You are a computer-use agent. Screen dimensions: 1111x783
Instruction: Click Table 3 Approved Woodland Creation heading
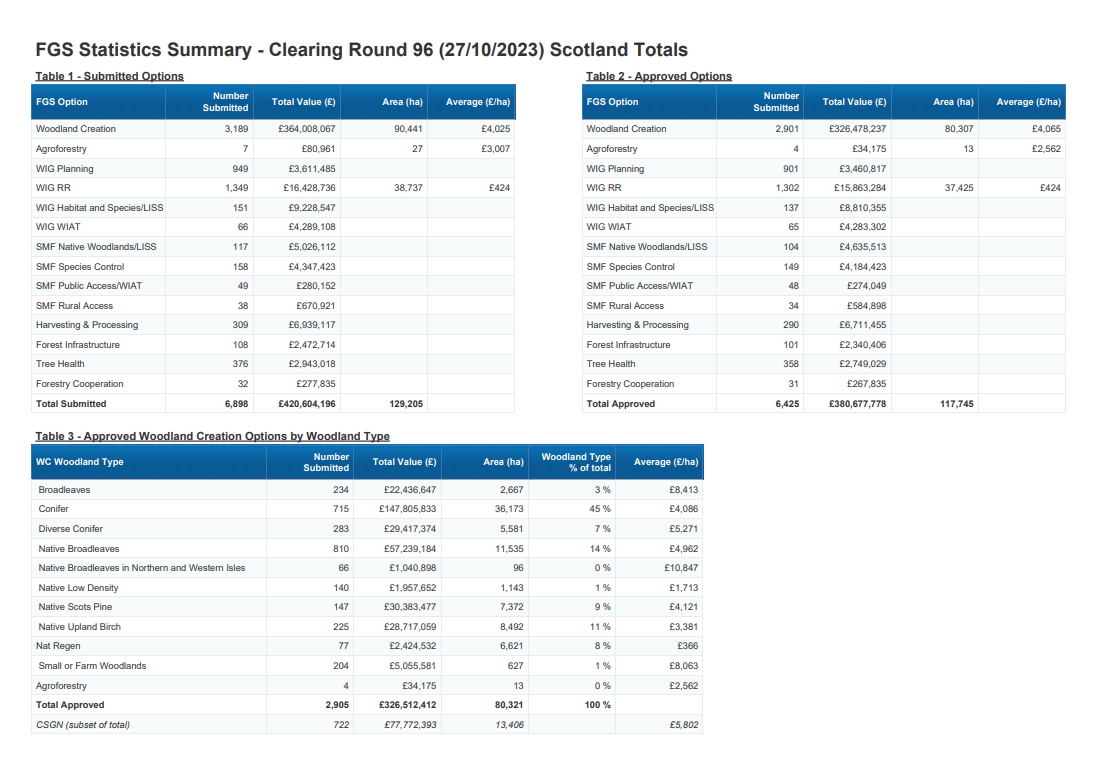[x=212, y=436]
